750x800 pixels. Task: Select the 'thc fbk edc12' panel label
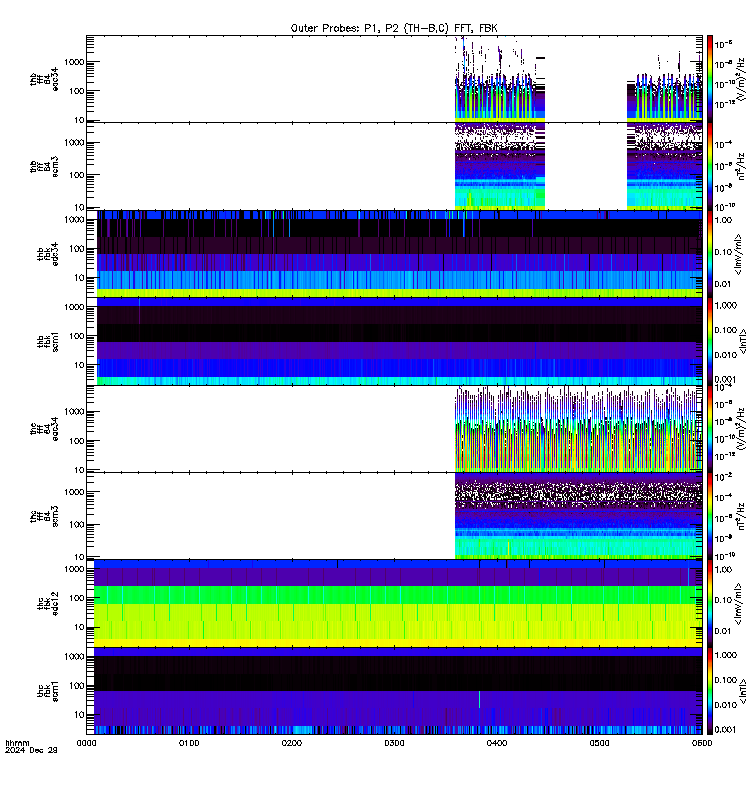click(48, 604)
